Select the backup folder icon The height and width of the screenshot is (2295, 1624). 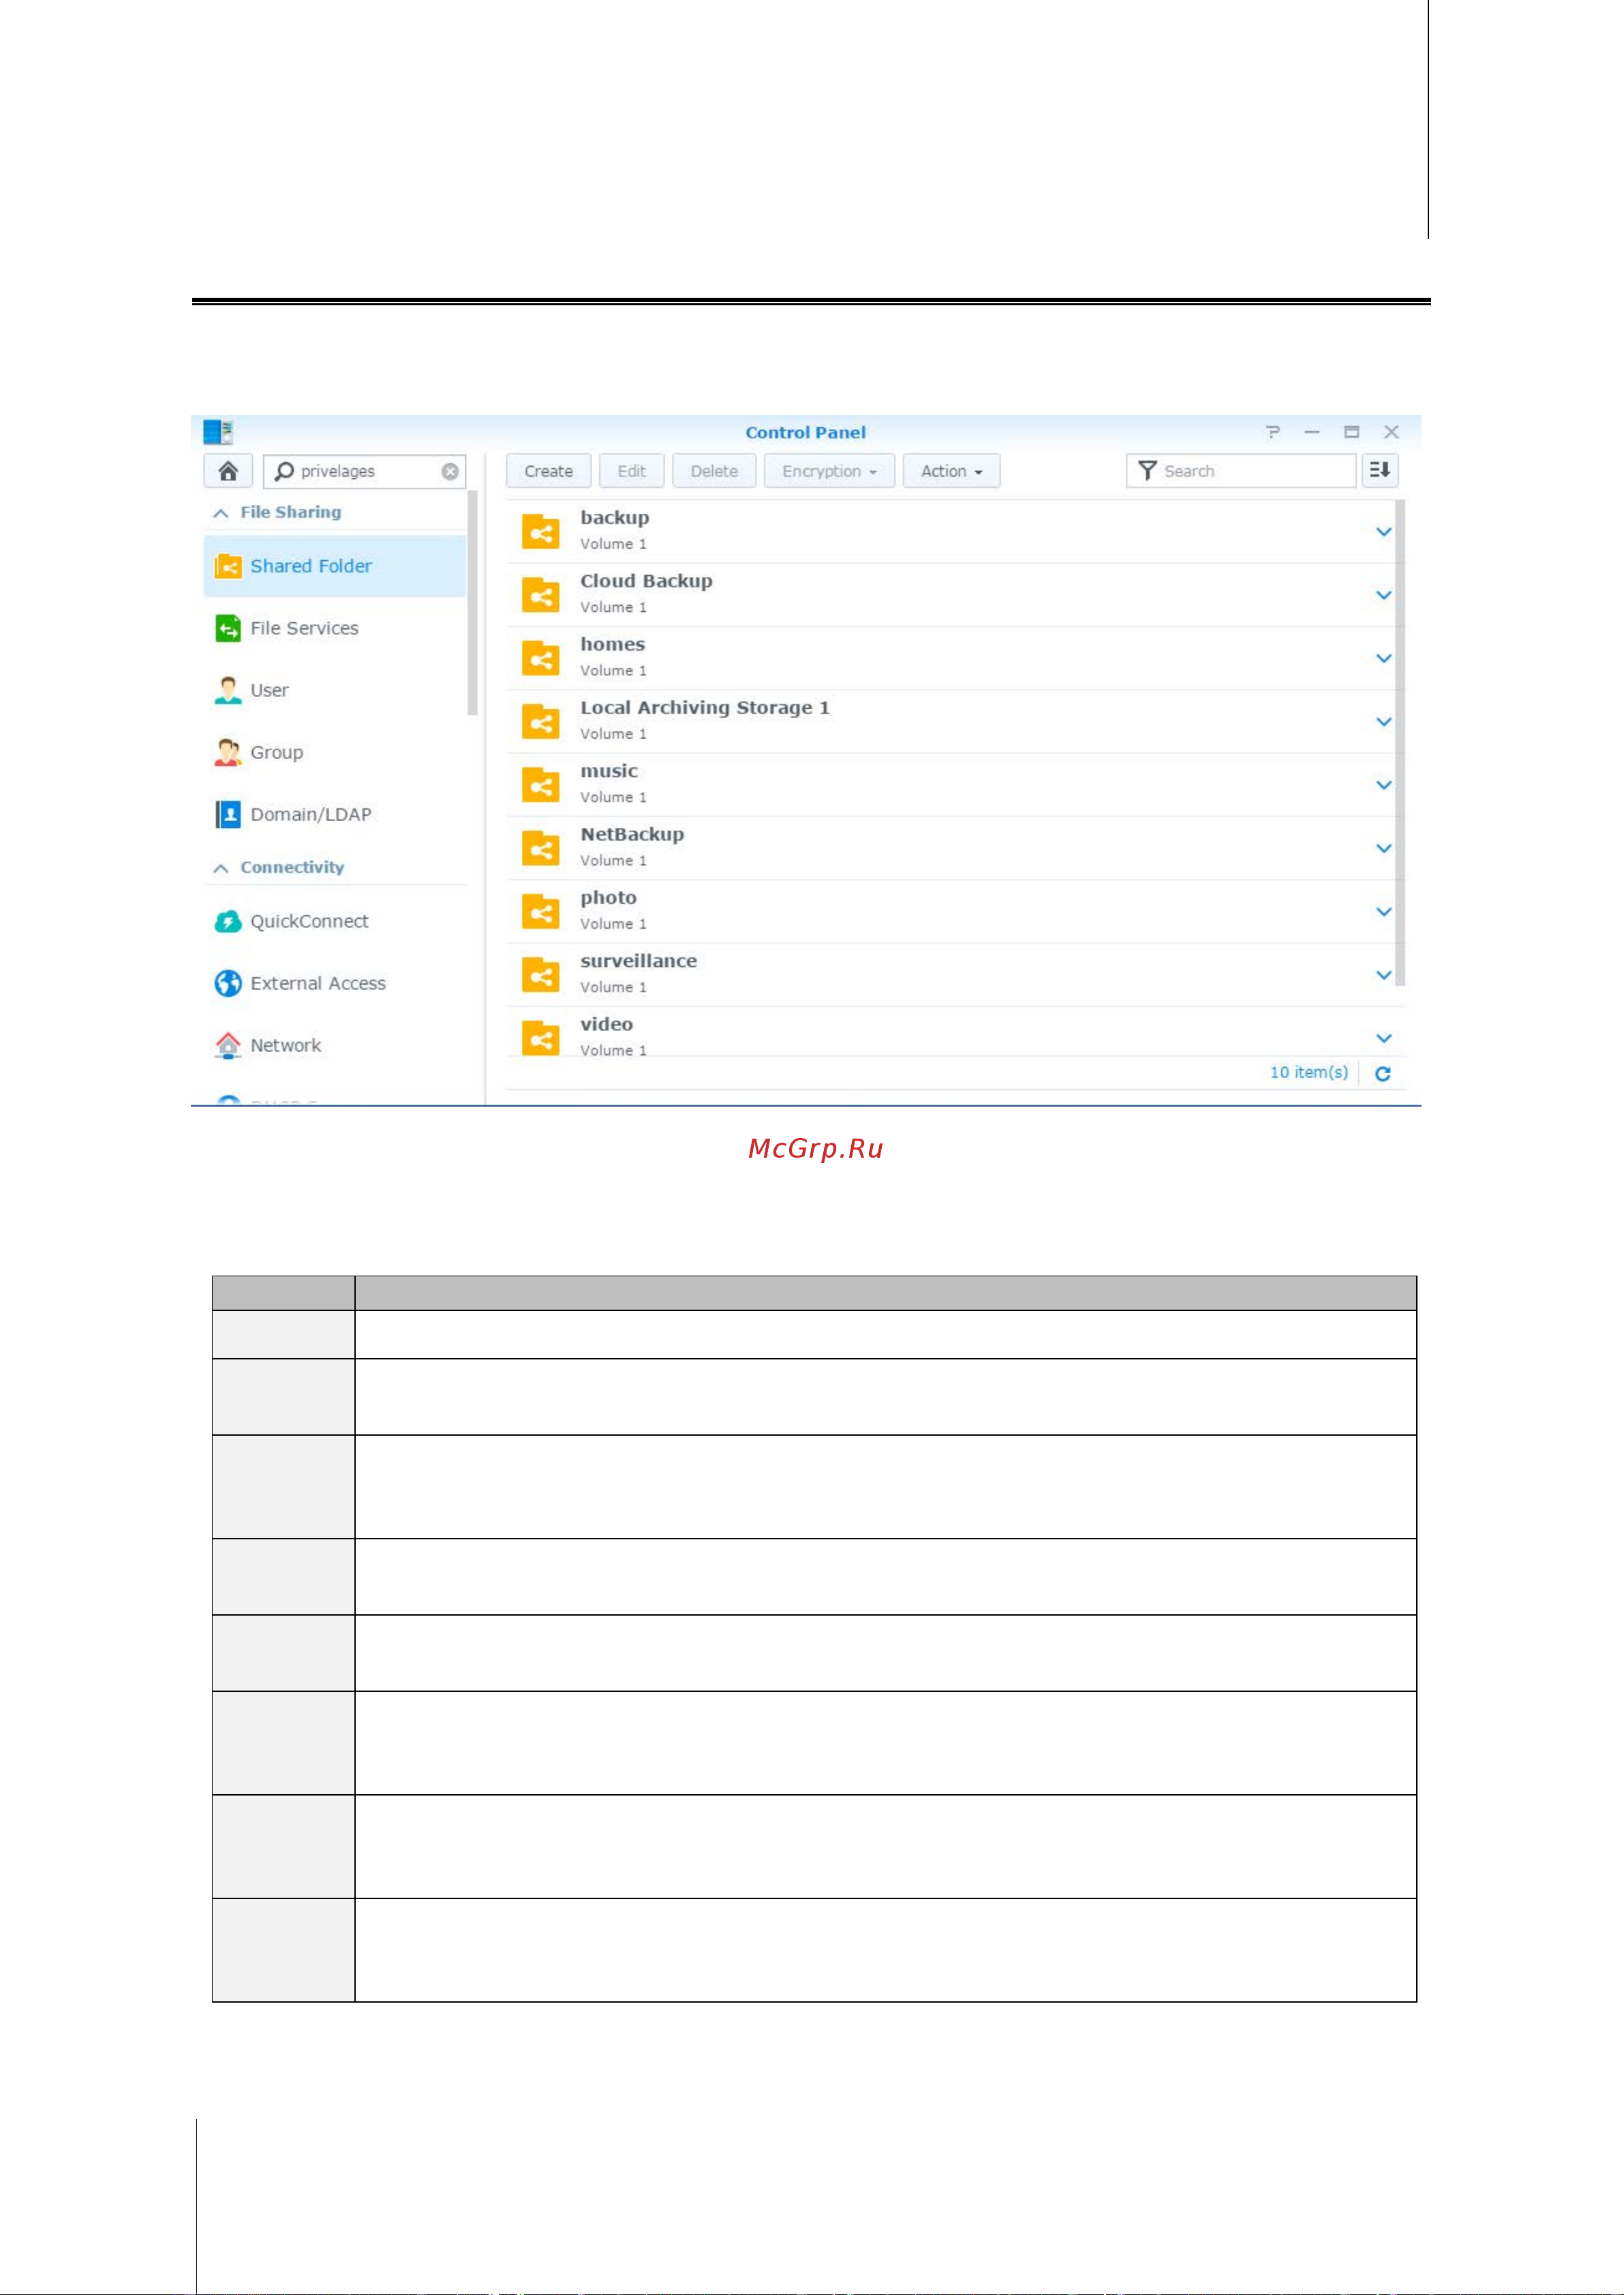pyautogui.click(x=541, y=532)
